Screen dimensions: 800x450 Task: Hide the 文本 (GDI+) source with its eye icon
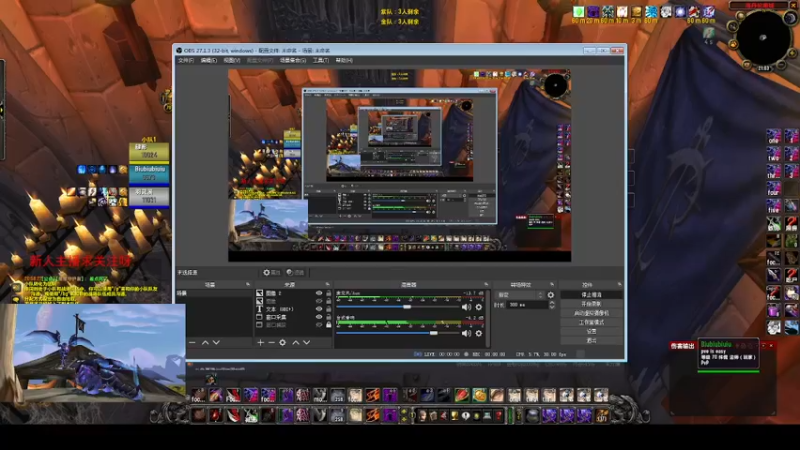click(x=319, y=309)
